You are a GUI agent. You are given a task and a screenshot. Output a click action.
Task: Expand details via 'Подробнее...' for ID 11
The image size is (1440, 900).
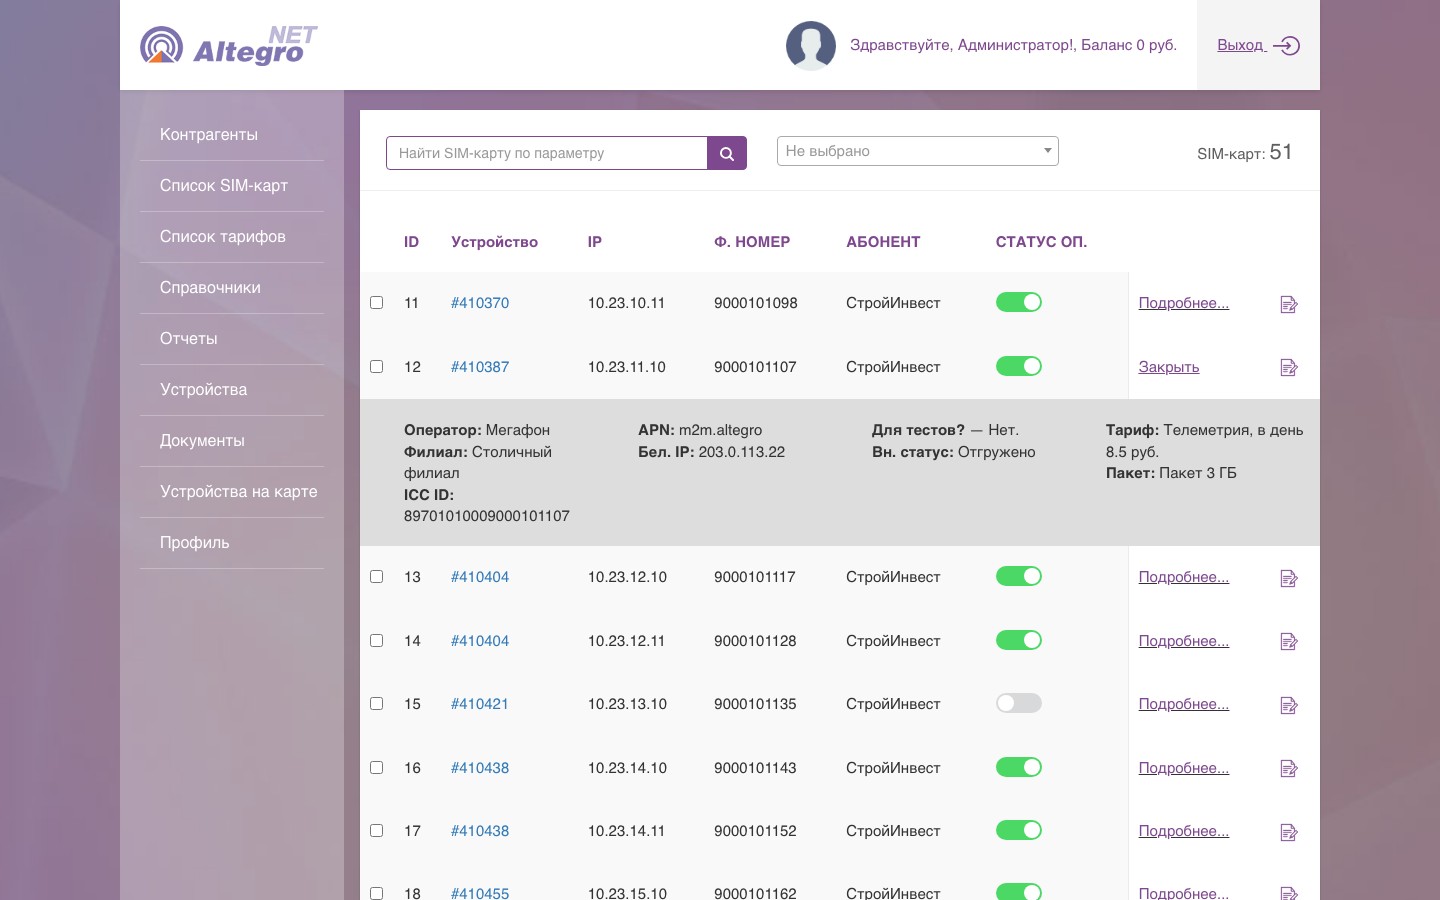tap(1184, 303)
